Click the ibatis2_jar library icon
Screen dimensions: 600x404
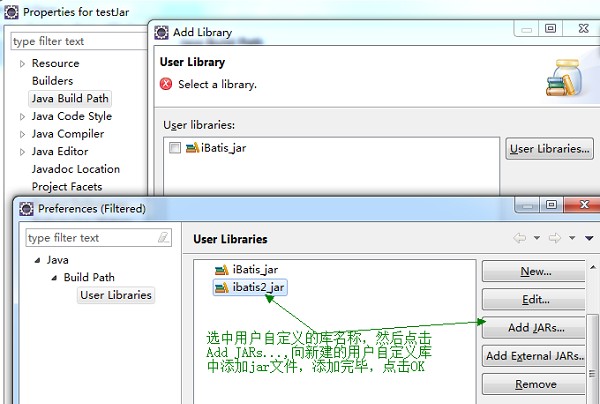point(222,288)
